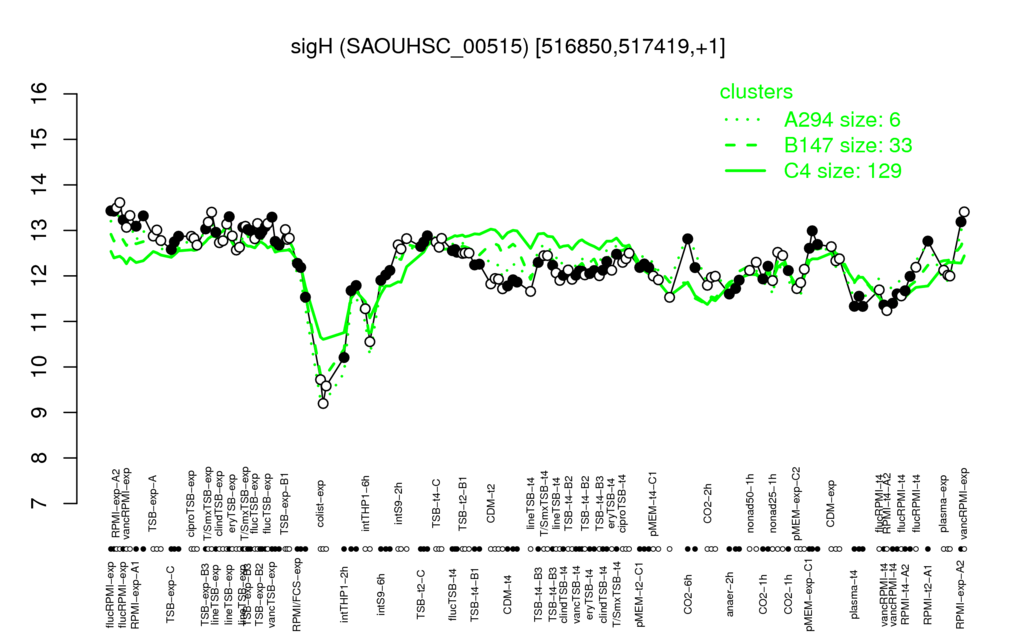This screenshot has width=1024, height=640.
Task: Select legend entry 'B147 size: 33'
Action: click(x=848, y=145)
